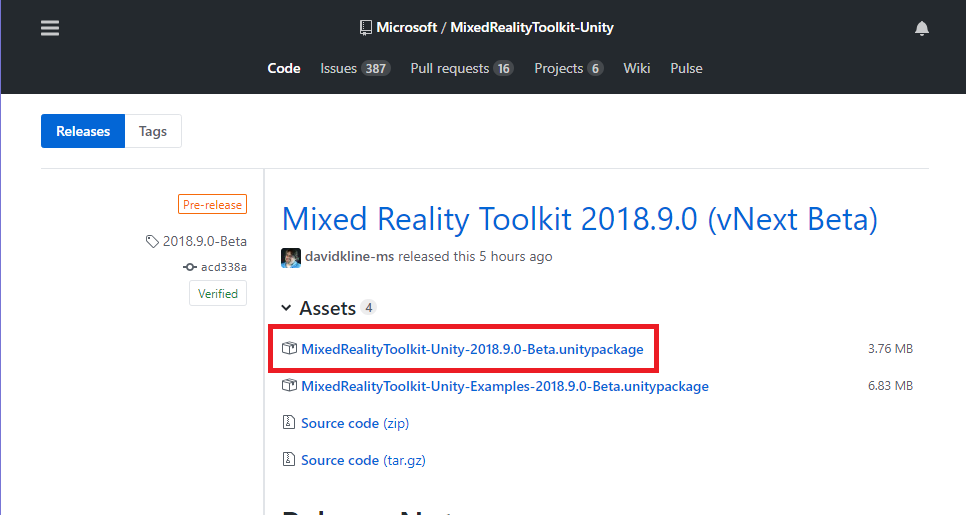Open the Mixed Reality Toolkit 2018.9.0 release title
Viewport: 966px width, 515px height.
pos(579,219)
